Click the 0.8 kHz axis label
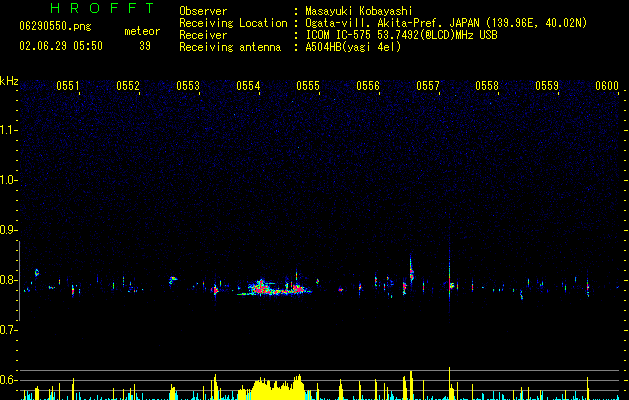The height and width of the screenshot is (400, 629). [x=8, y=280]
